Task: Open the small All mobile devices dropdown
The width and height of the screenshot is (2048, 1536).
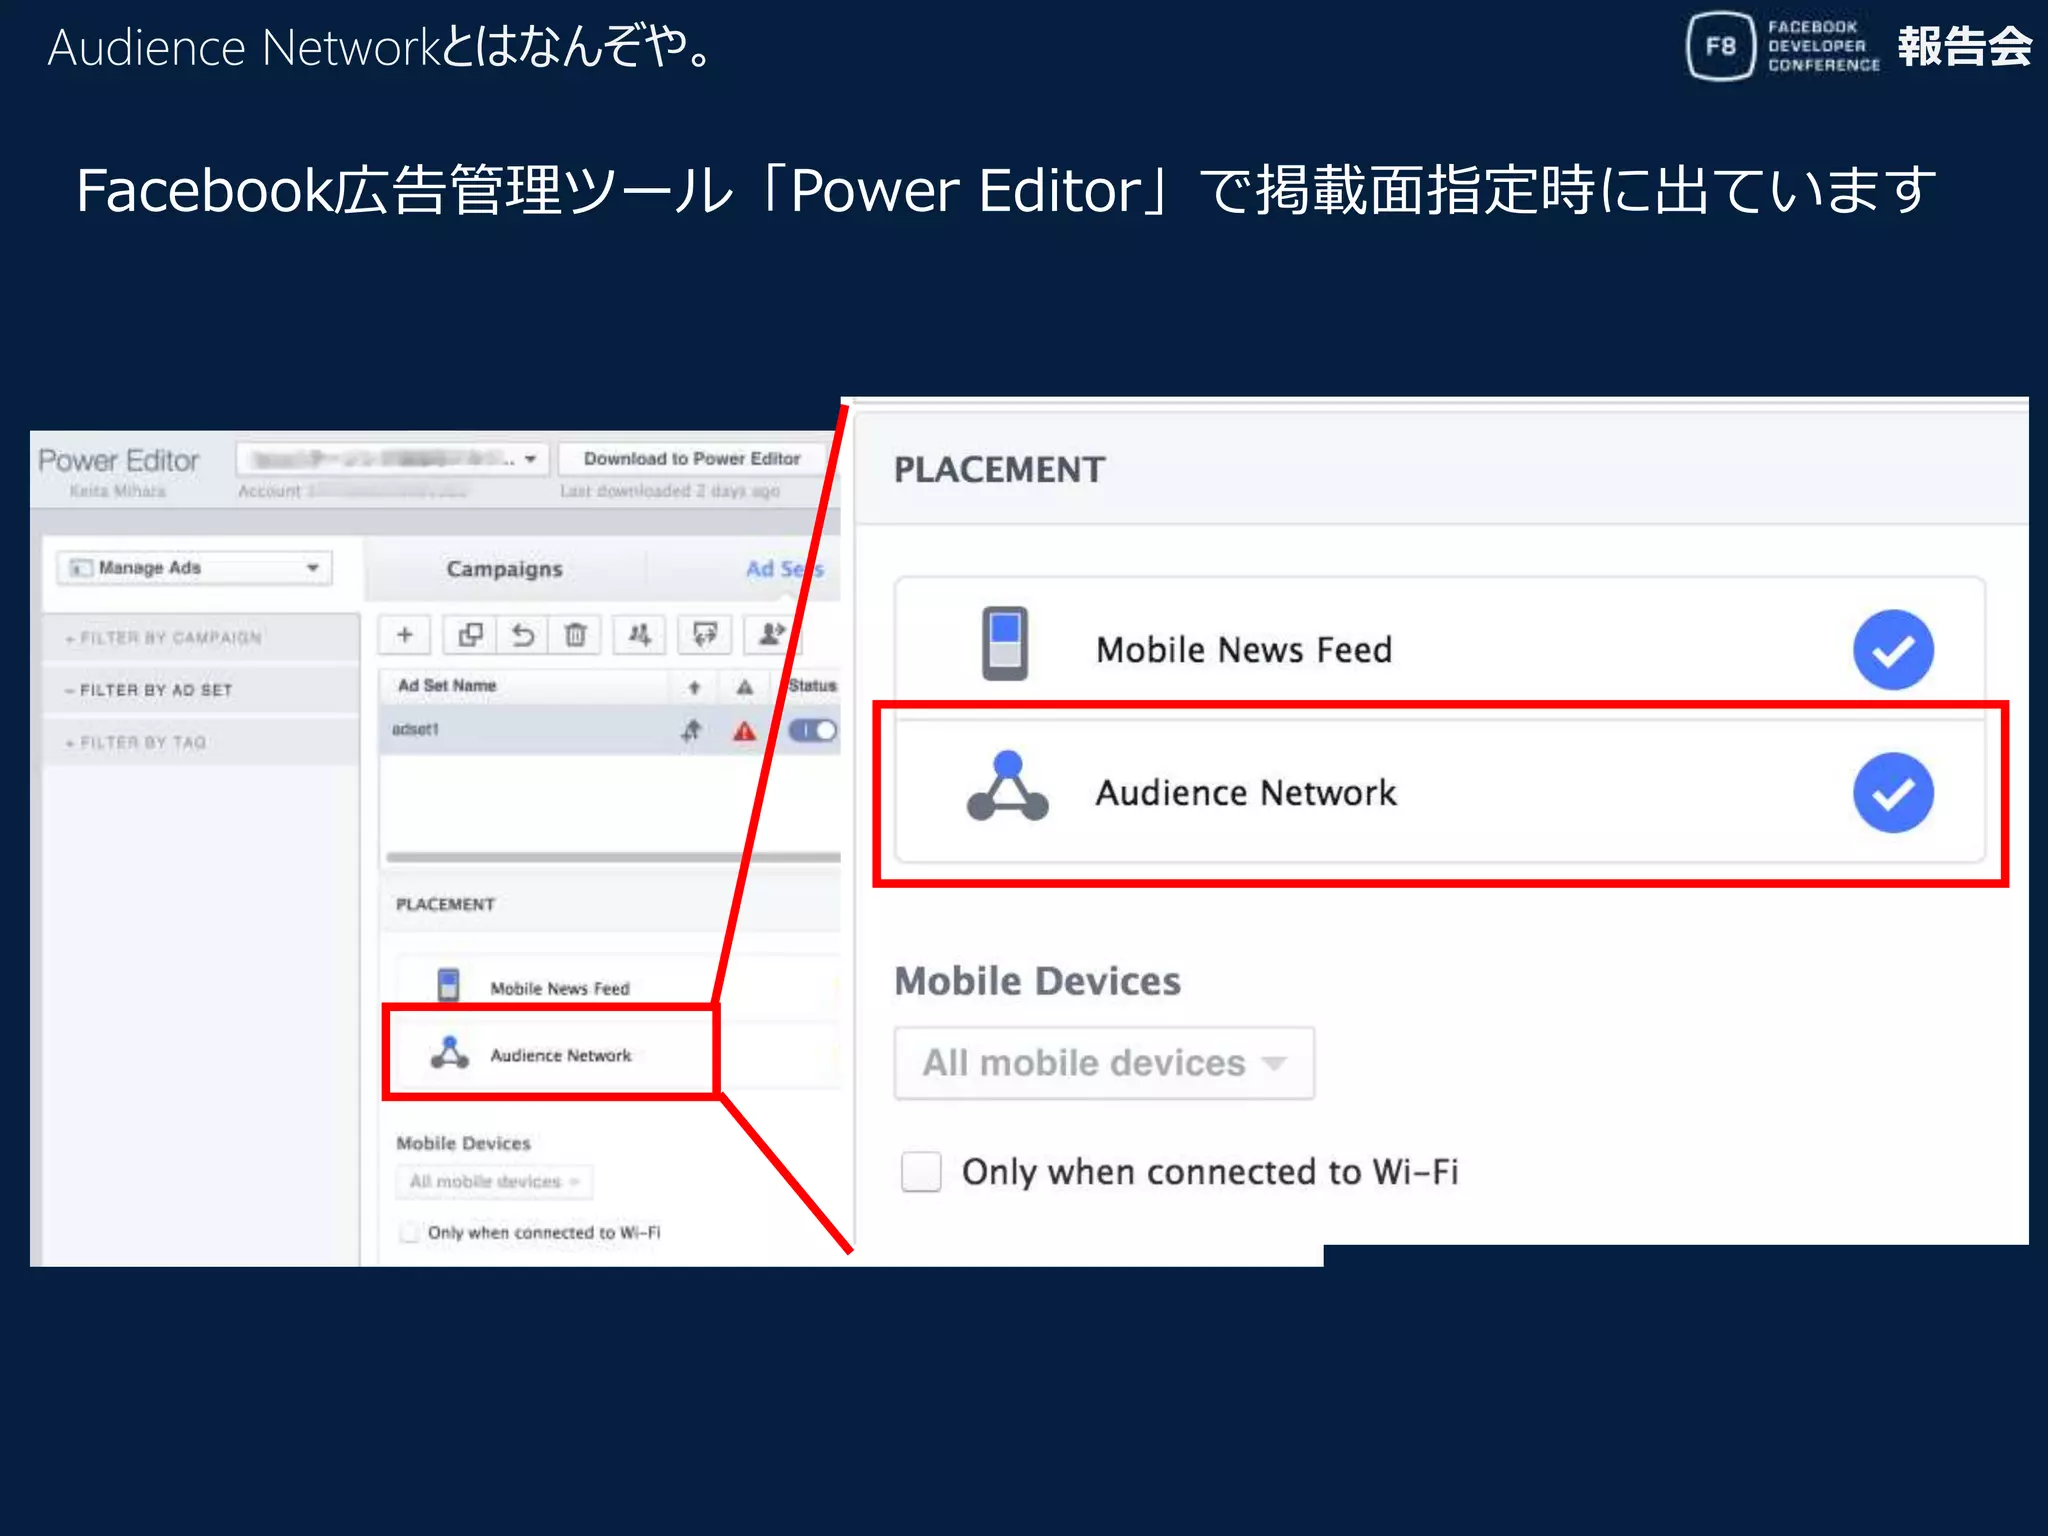Action: 494,1182
